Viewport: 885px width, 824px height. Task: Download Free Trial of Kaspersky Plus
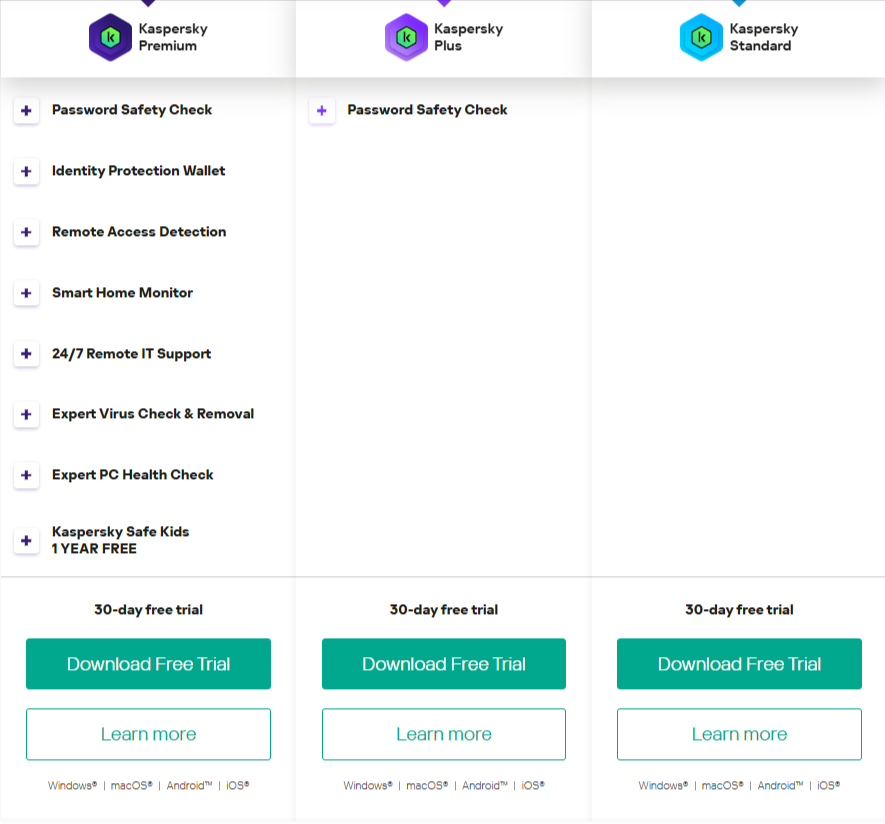click(444, 664)
